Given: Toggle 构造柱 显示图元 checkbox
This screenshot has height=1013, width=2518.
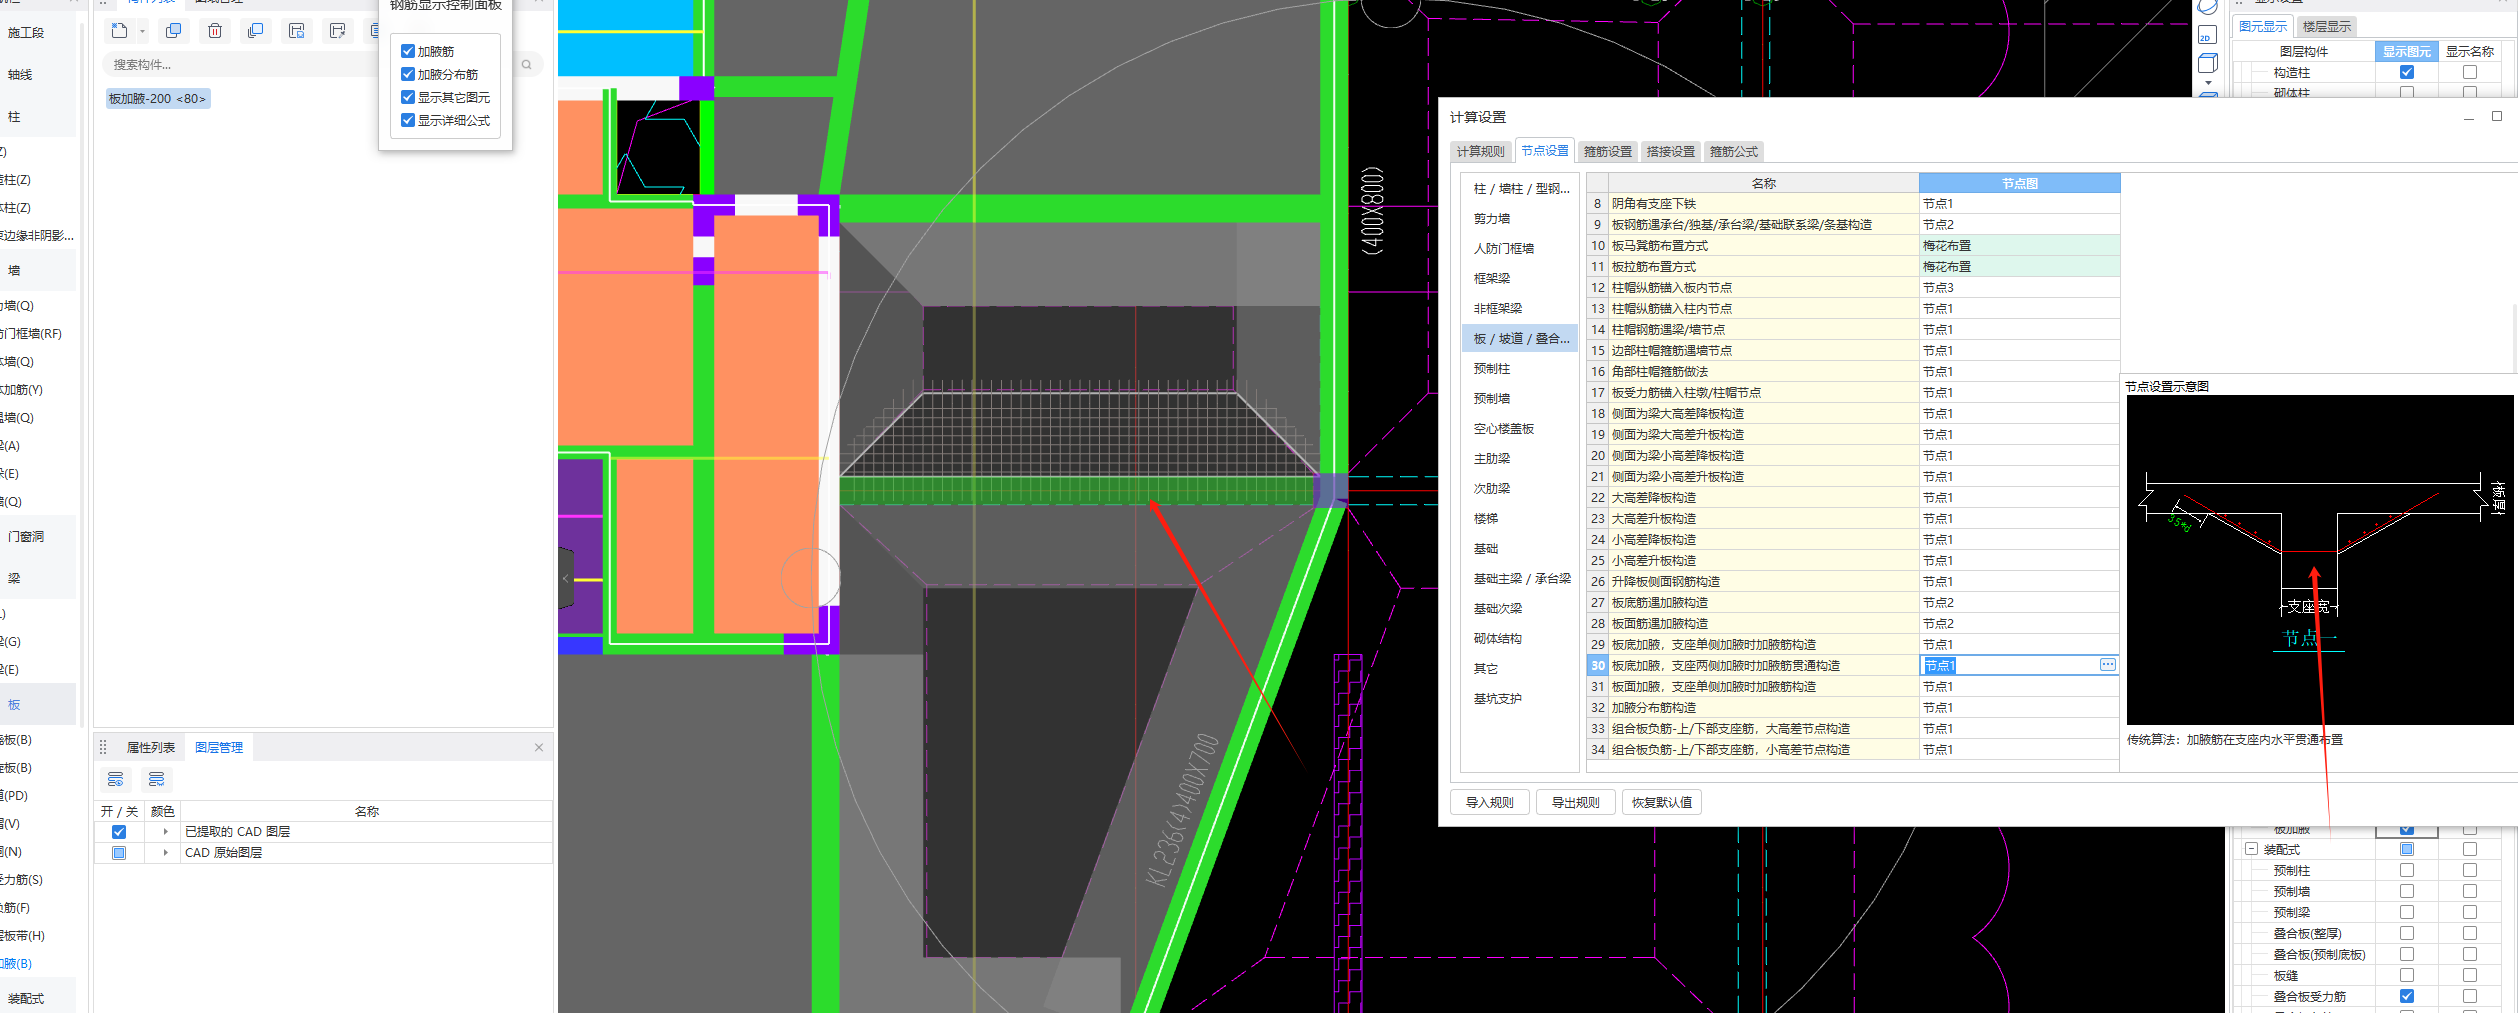Looking at the screenshot, I should (2407, 72).
